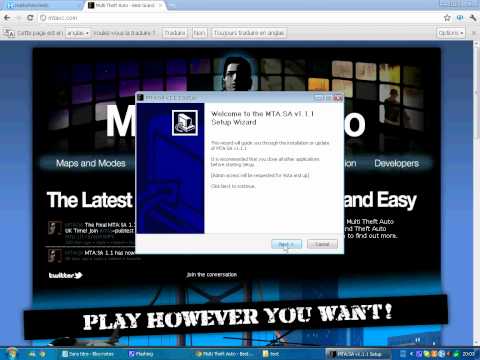The height and width of the screenshot is (360, 480).
Task: Click the Welcome to MTA:SA Setup Wizard heading
Action: 262,118
